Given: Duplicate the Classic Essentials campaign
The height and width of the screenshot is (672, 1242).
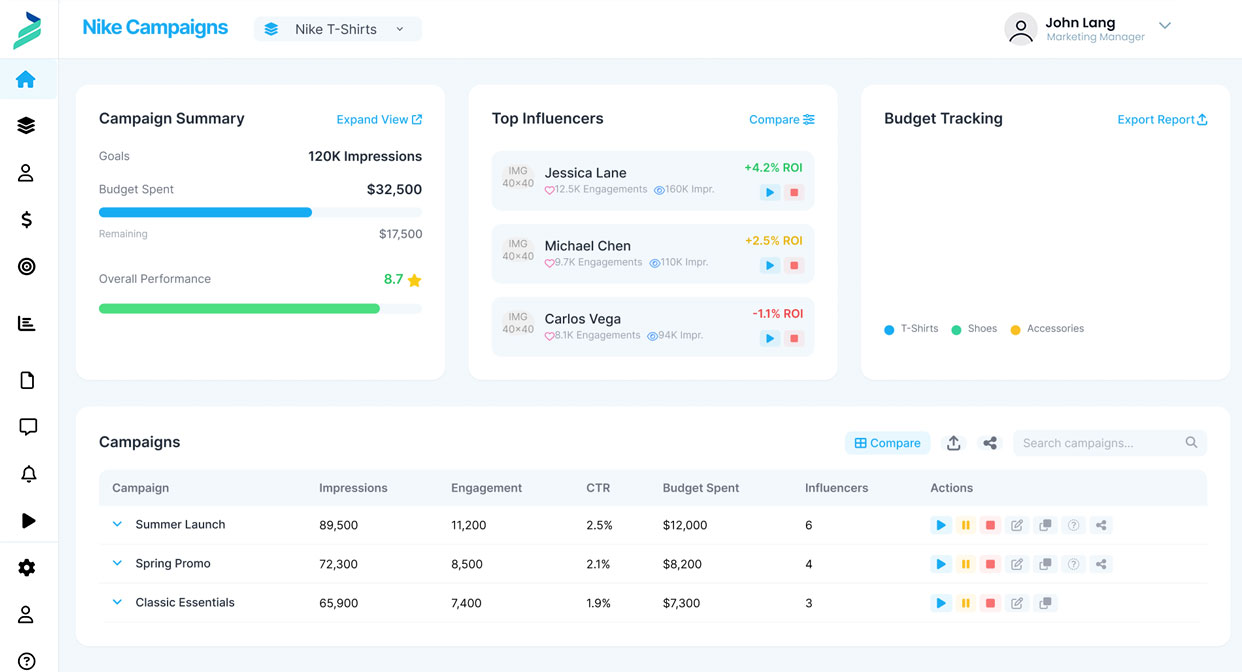Looking at the screenshot, I should click(1045, 603).
